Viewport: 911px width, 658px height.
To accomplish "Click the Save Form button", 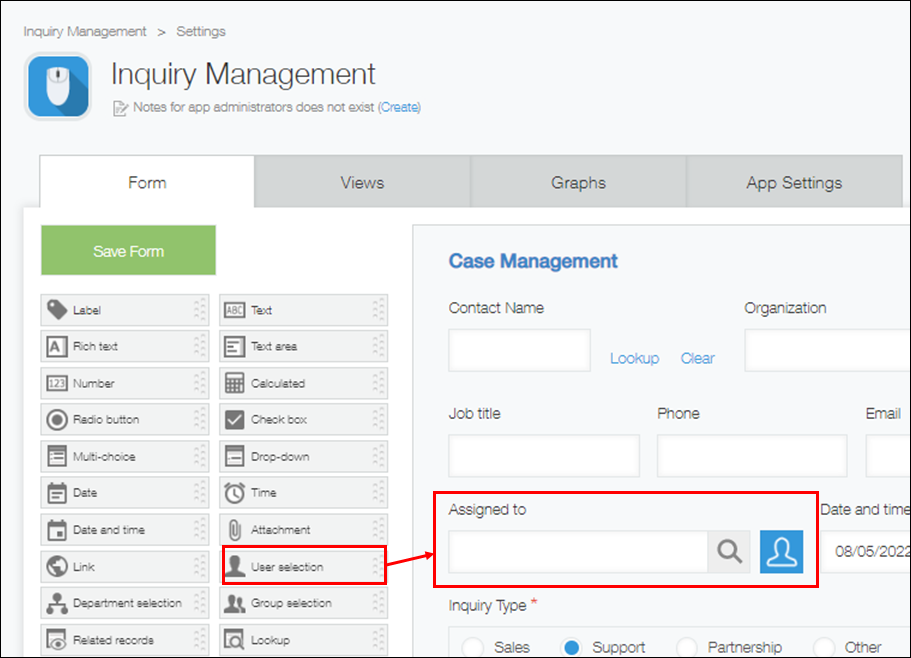I will point(127,250).
